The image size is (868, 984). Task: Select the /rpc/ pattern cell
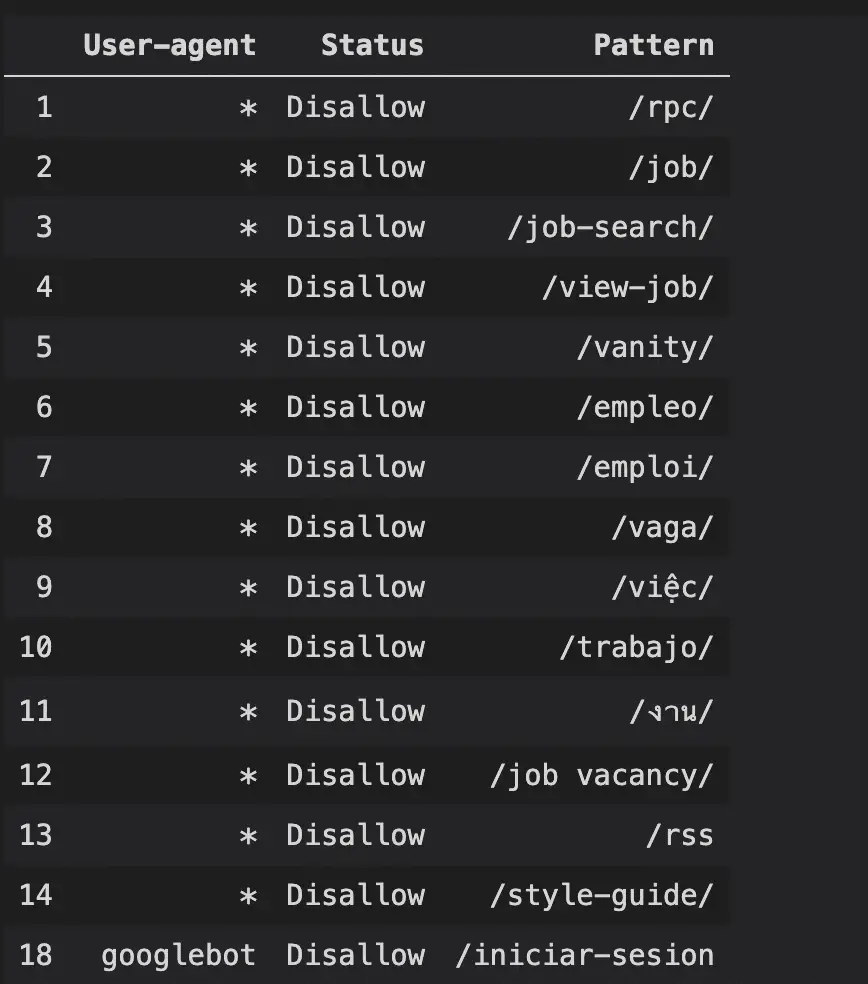pyautogui.click(x=671, y=108)
